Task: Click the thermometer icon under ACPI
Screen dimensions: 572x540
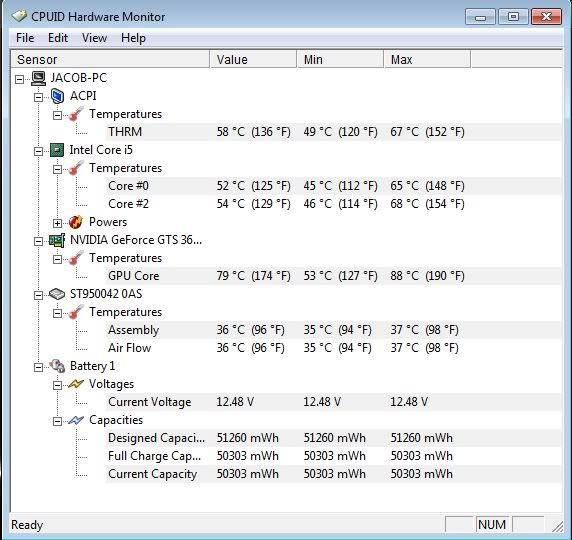Action: 76,114
